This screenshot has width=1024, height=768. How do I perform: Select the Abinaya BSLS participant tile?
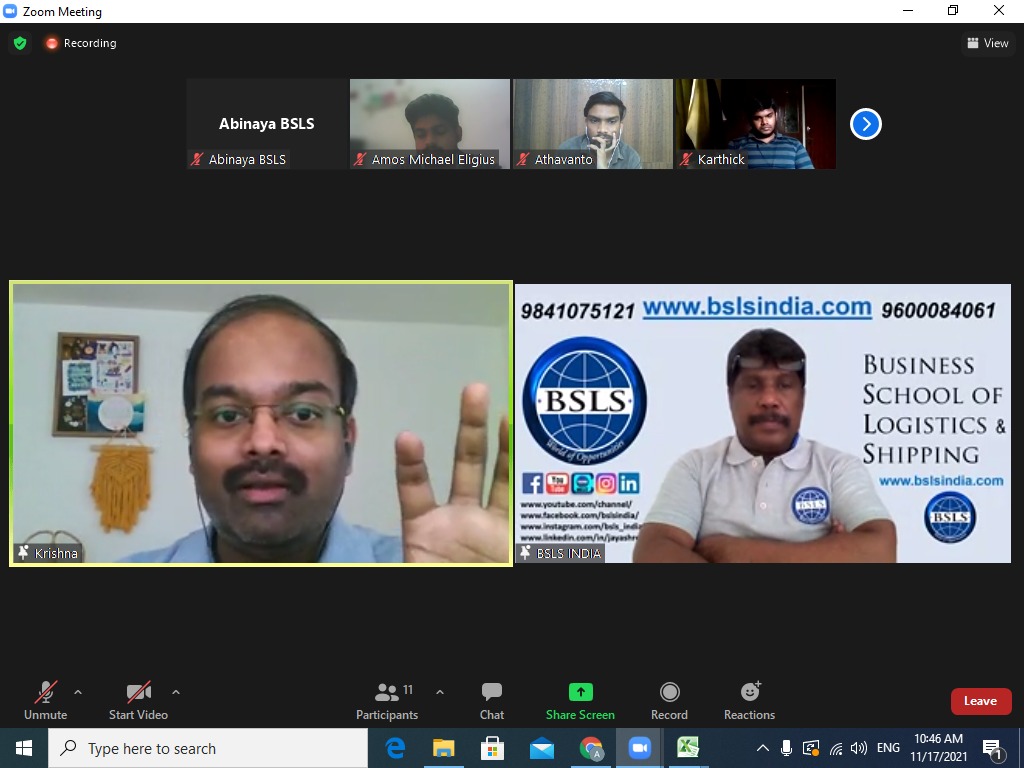[x=266, y=124]
